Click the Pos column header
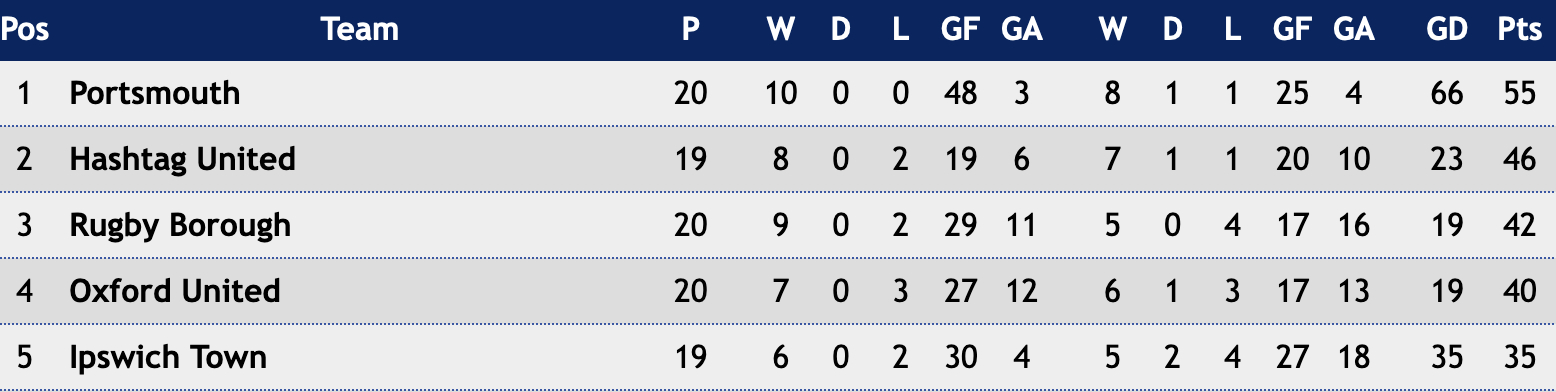This screenshot has height=392, width=1556. pyautogui.click(x=25, y=30)
